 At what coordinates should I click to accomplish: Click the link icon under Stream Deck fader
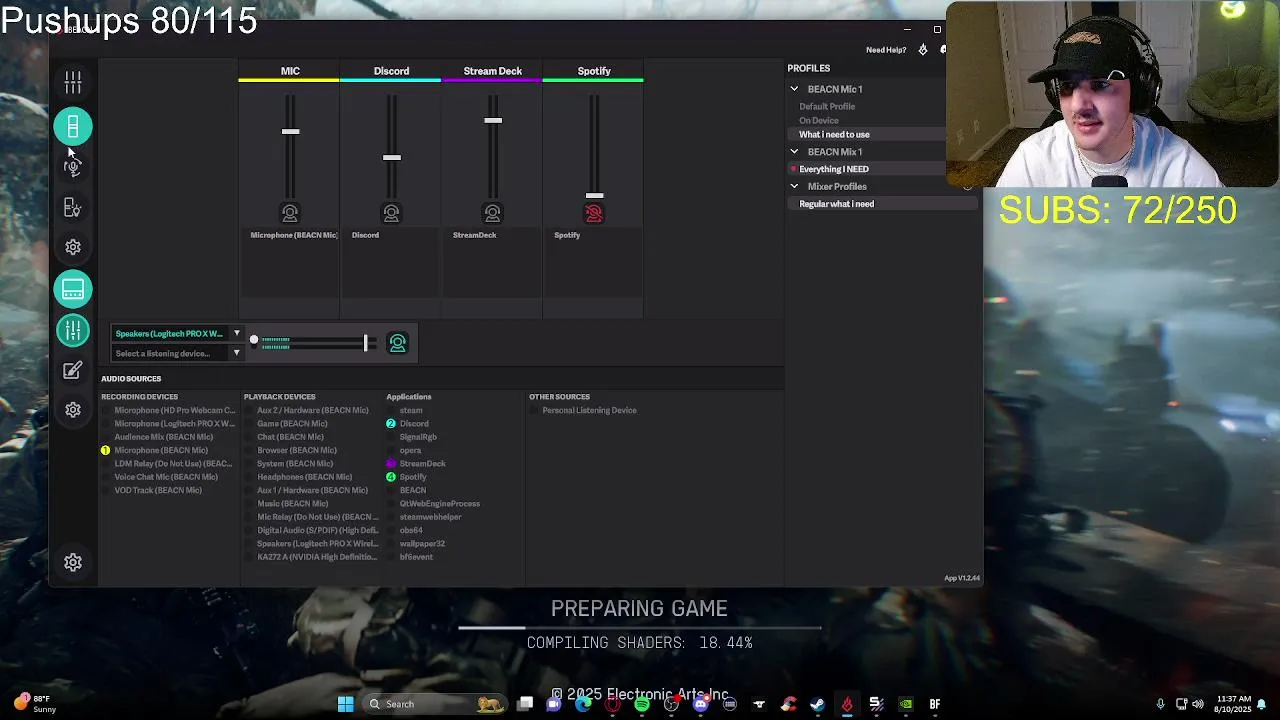pyautogui.click(x=492, y=213)
